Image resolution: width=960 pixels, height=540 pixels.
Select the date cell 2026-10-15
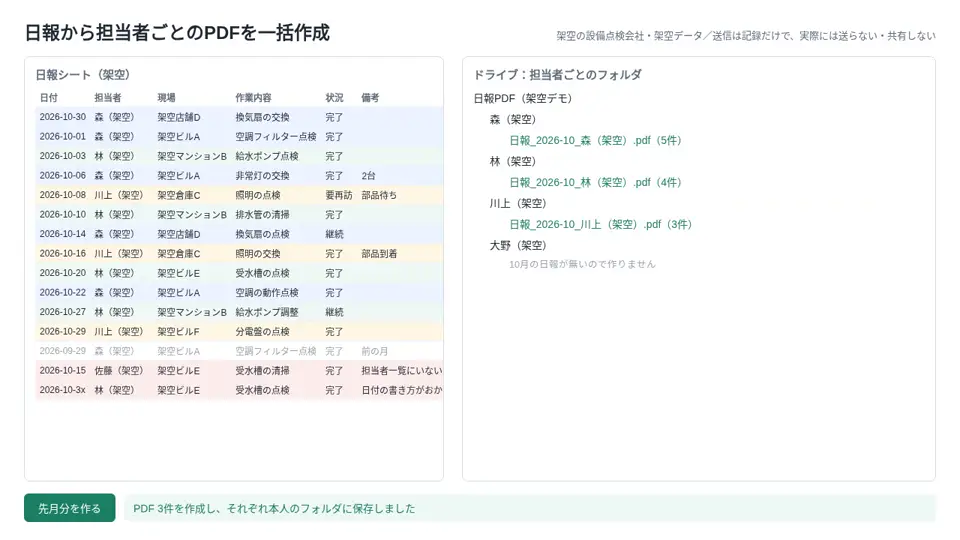(x=62, y=371)
